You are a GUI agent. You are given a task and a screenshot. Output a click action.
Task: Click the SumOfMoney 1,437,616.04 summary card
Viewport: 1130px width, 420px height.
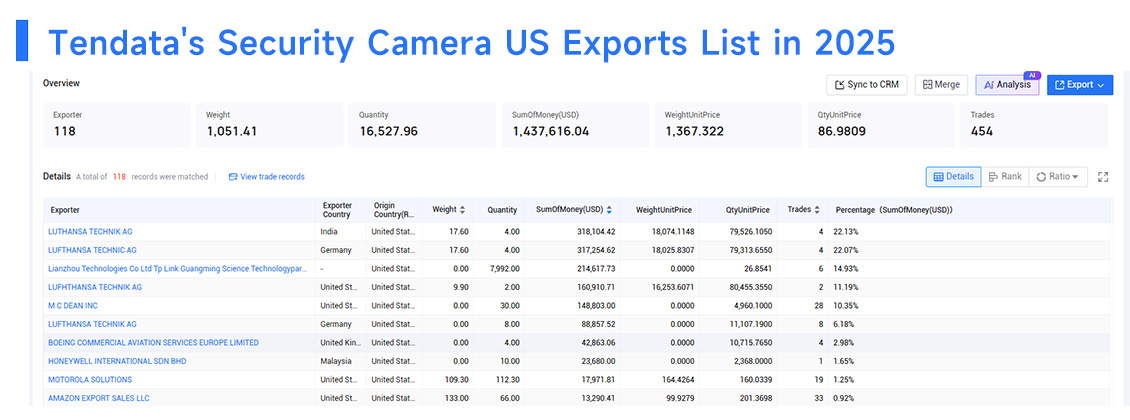pyautogui.click(x=575, y=125)
